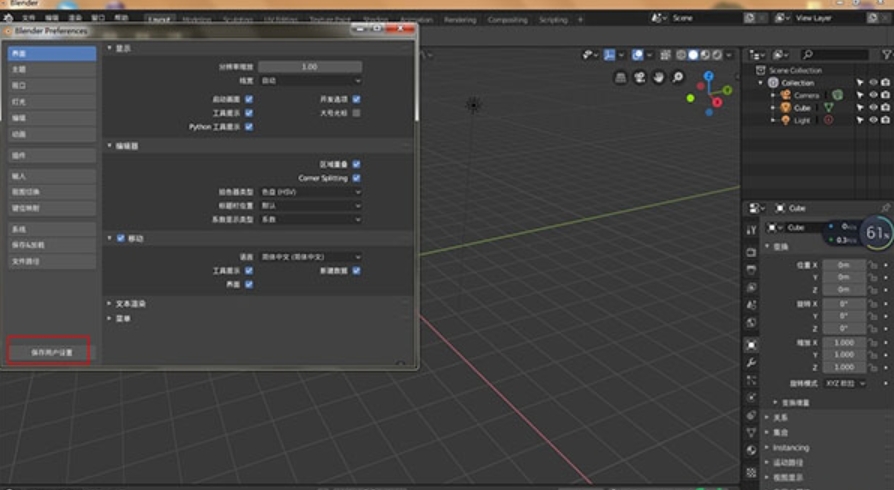
Task: Open the Tool properties tab
Action: 751,230
